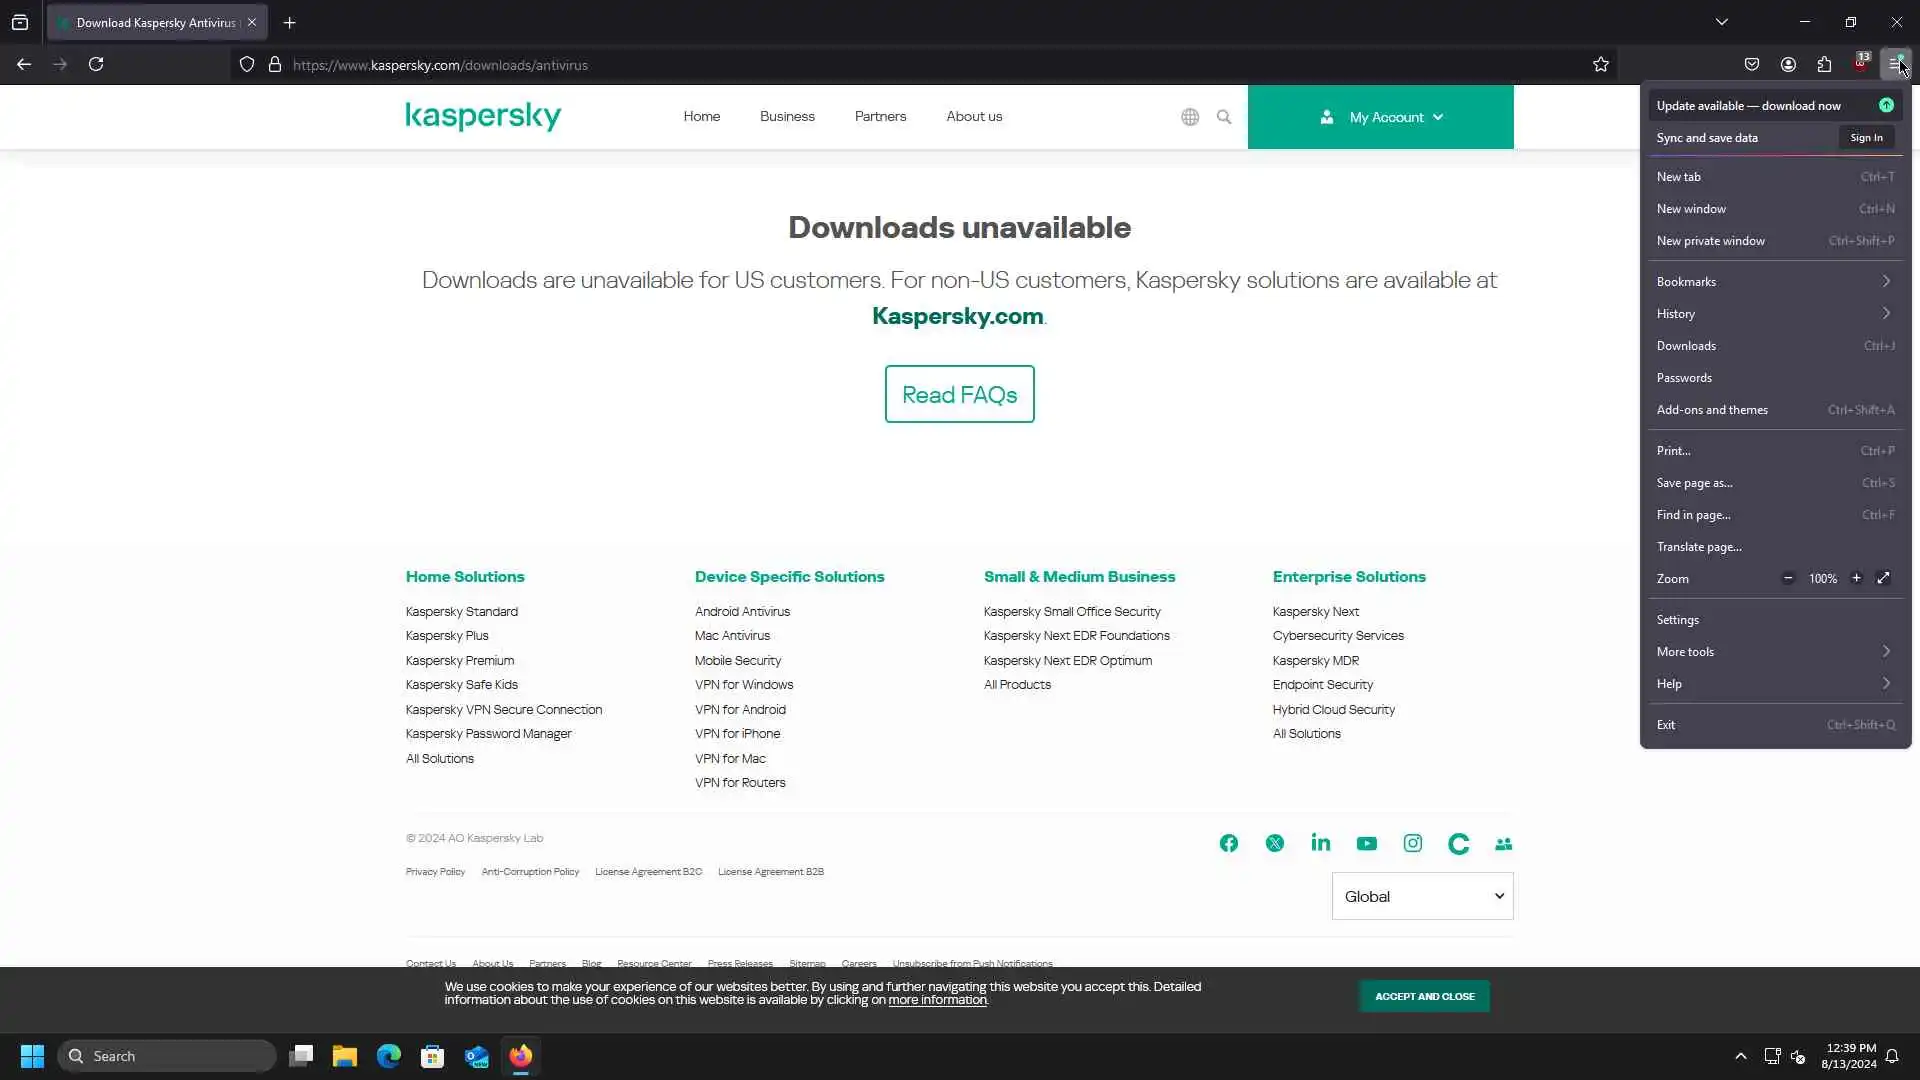The width and height of the screenshot is (1920, 1080).
Task: Accept and close the cookie banner
Action: click(1424, 996)
